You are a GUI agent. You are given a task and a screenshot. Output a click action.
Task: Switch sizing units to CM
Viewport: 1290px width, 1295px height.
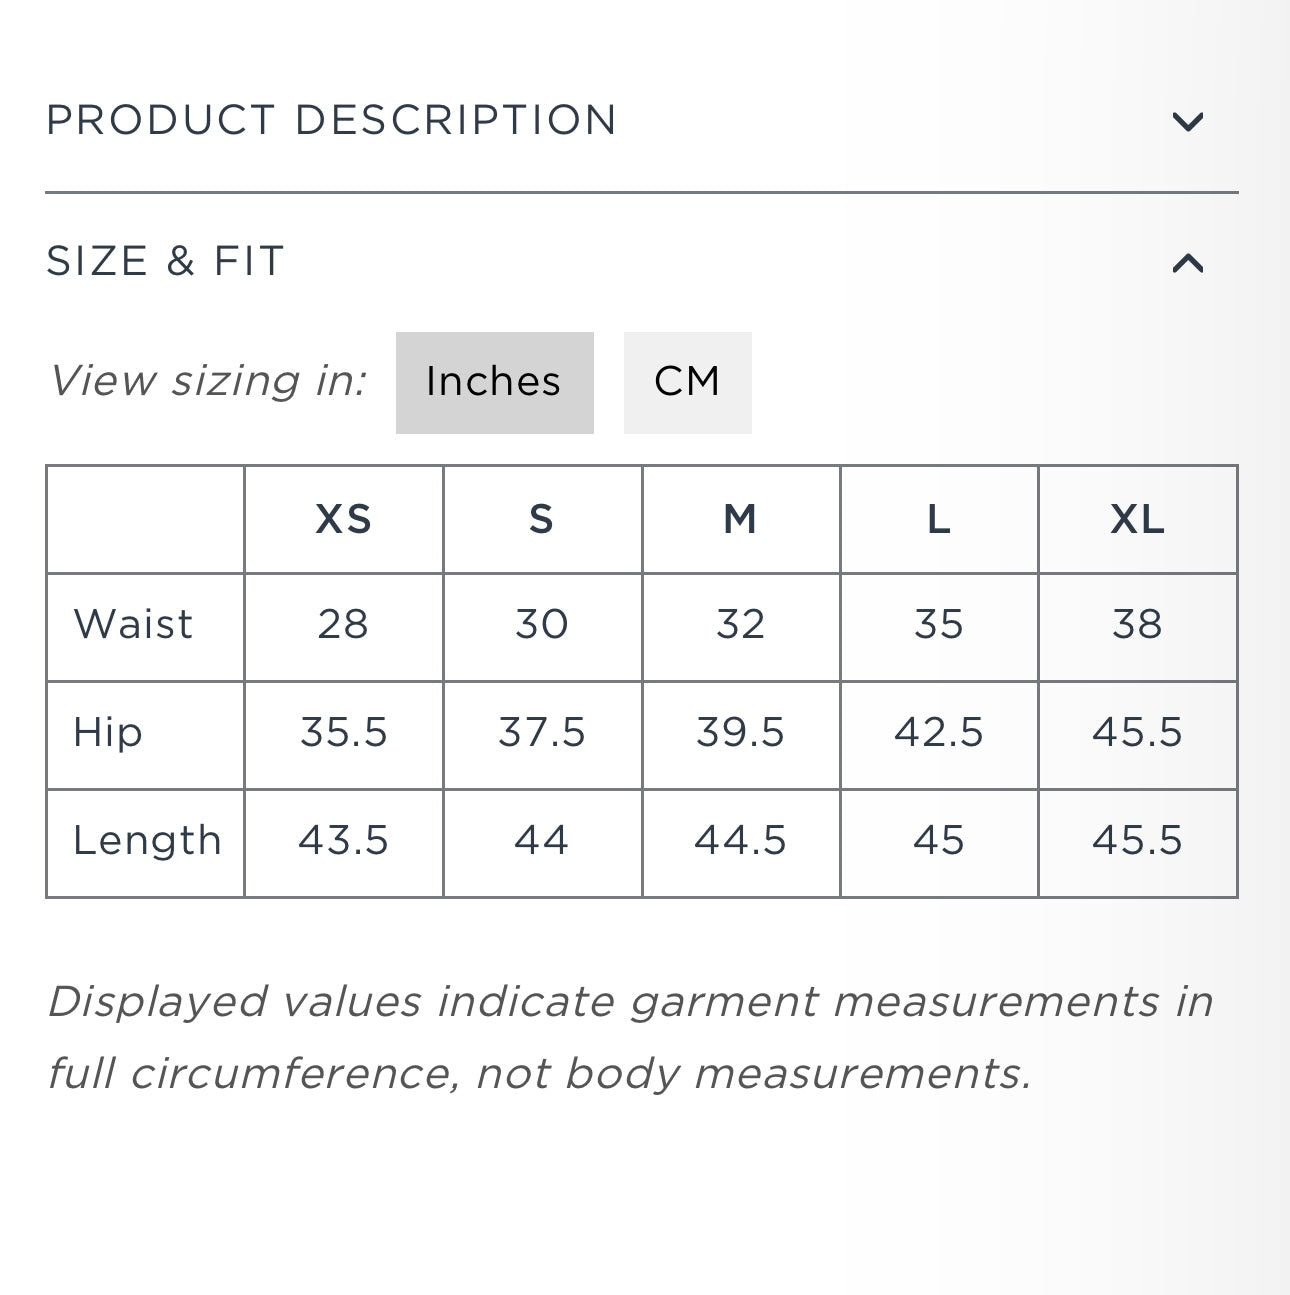click(687, 382)
